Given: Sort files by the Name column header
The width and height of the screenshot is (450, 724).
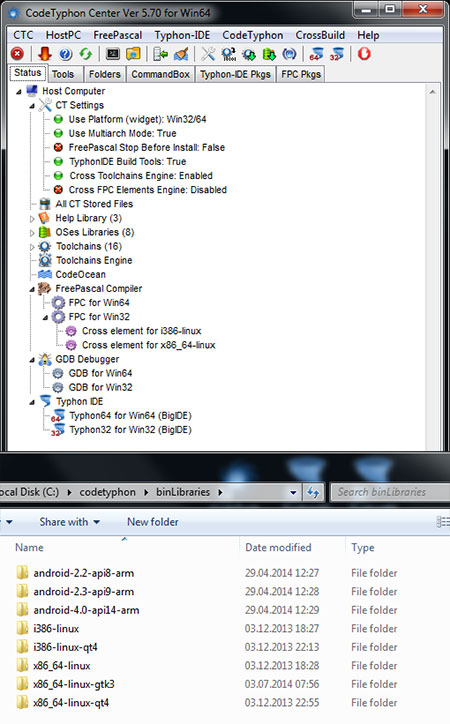Looking at the screenshot, I should tap(29, 547).
